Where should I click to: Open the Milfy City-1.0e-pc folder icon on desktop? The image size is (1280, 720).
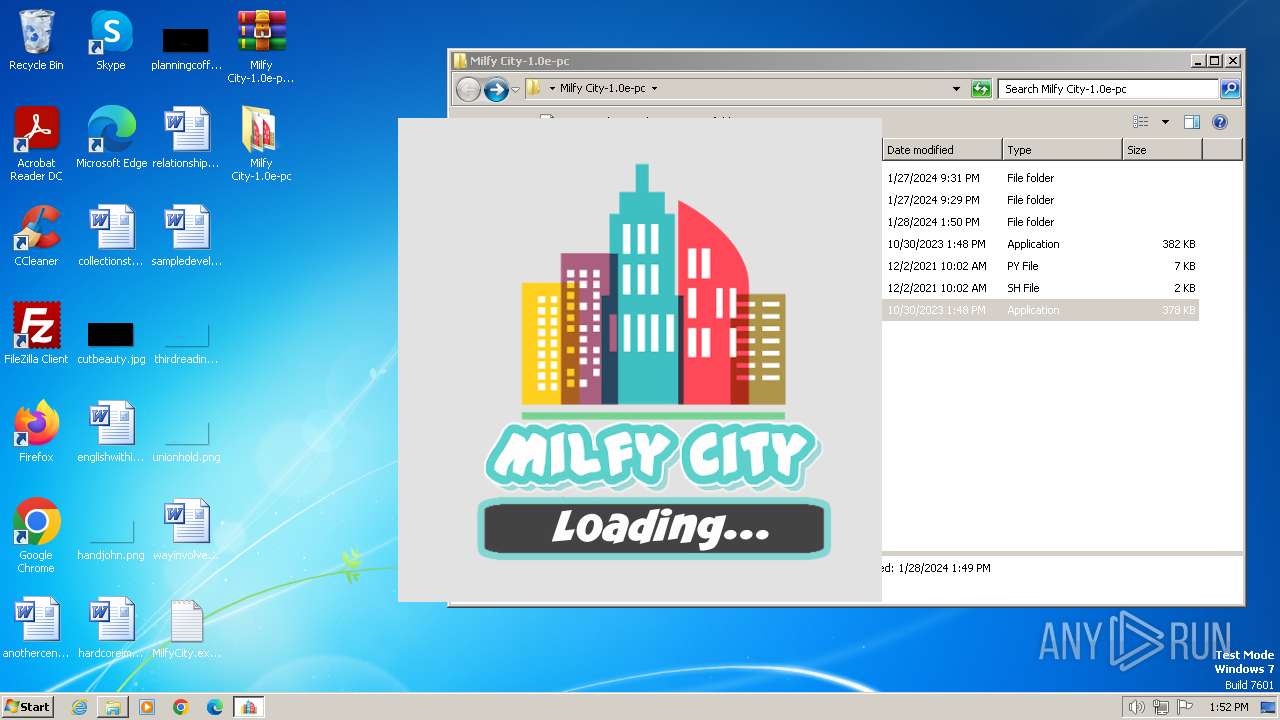coord(261,144)
